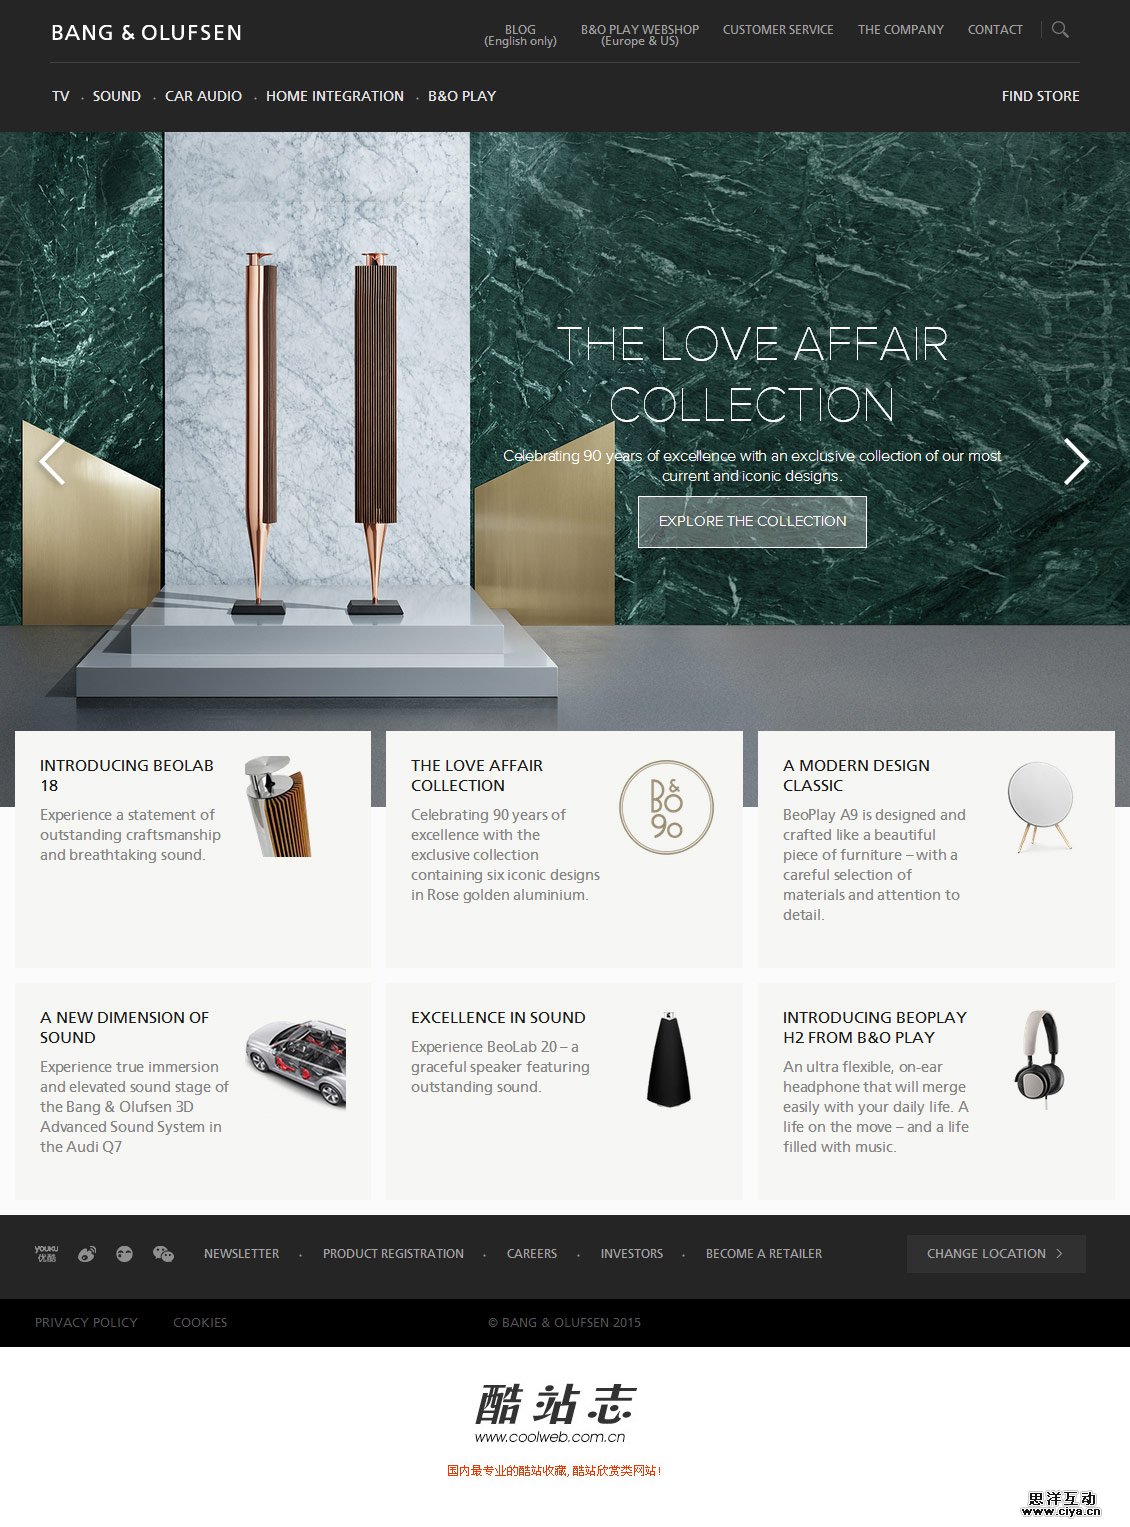Click the BeoLab 18 speaker thumbnail
This screenshot has height=1527, width=1130.
pyautogui.click(x=279, y=806)
